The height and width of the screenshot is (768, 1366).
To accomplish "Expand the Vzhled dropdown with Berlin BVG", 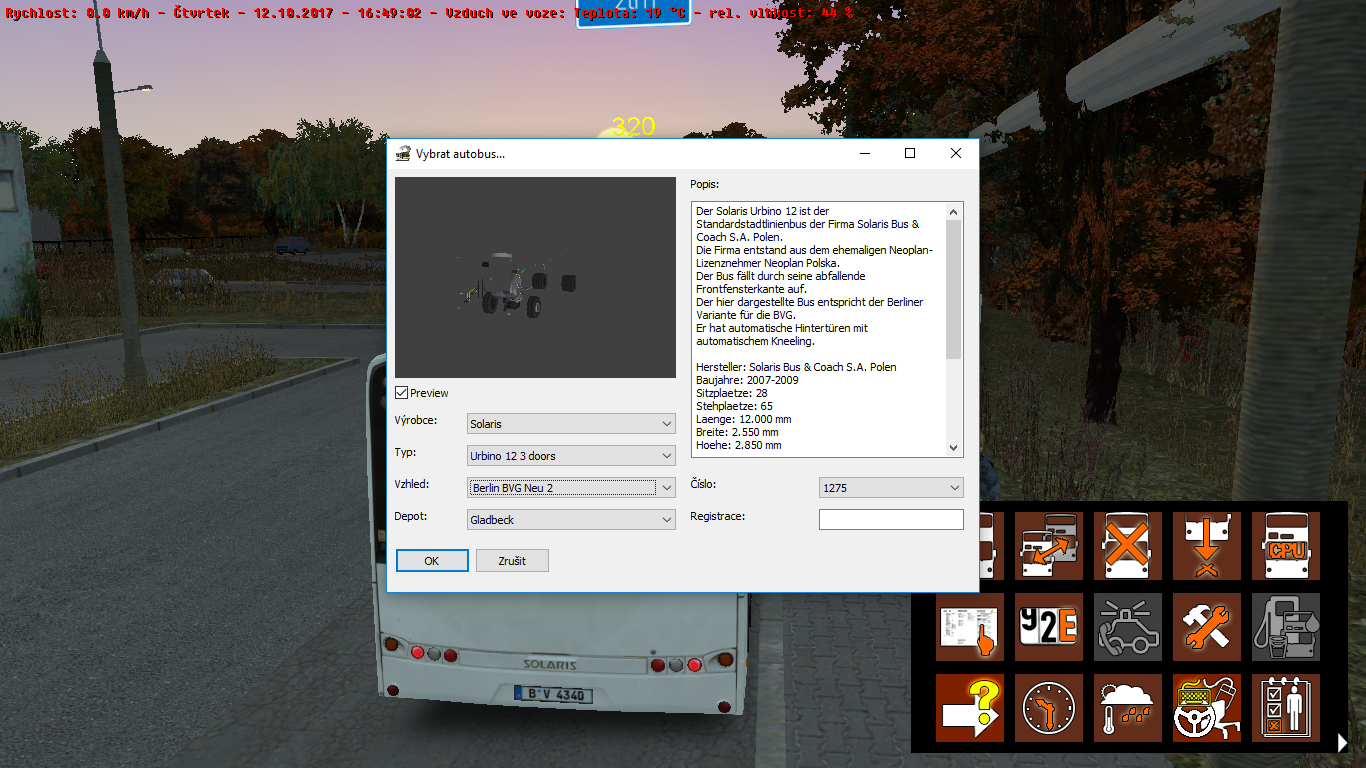I will click(571, 488).
